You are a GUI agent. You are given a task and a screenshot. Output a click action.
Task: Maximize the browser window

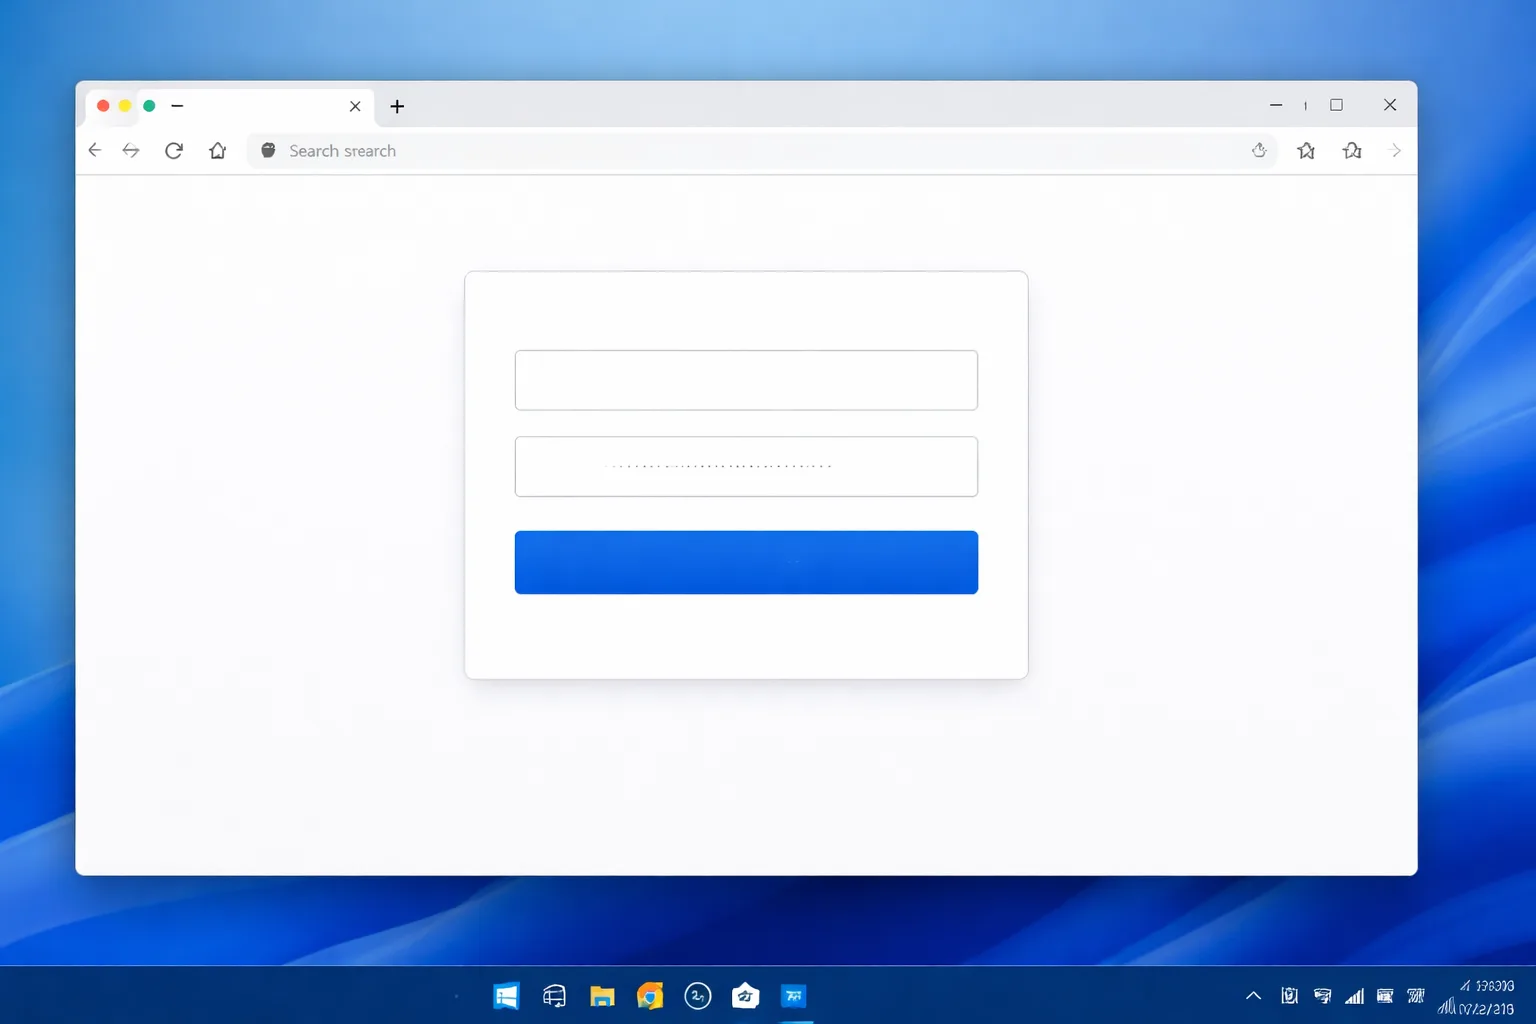(x=1336, y=105)
